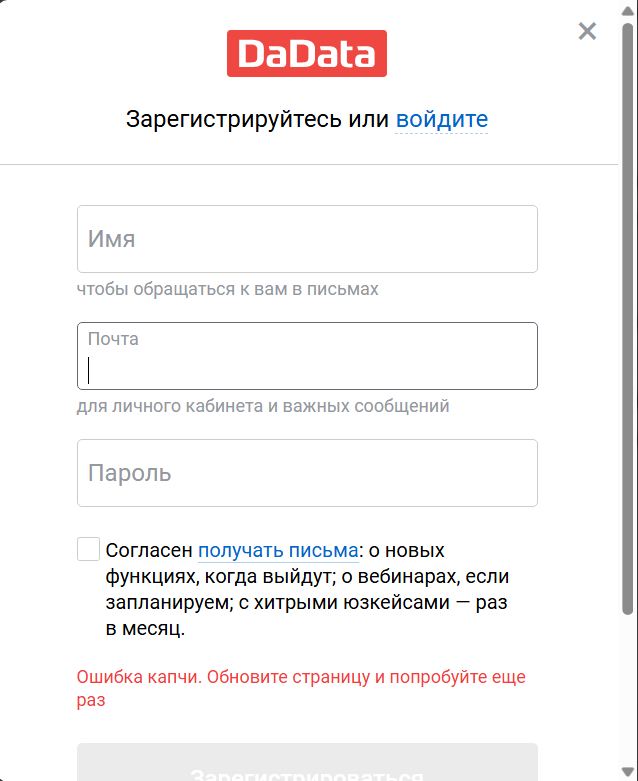The image size is (638, 781).
Task: Click inside the Почта email field
Action: (x=307, y=356)
